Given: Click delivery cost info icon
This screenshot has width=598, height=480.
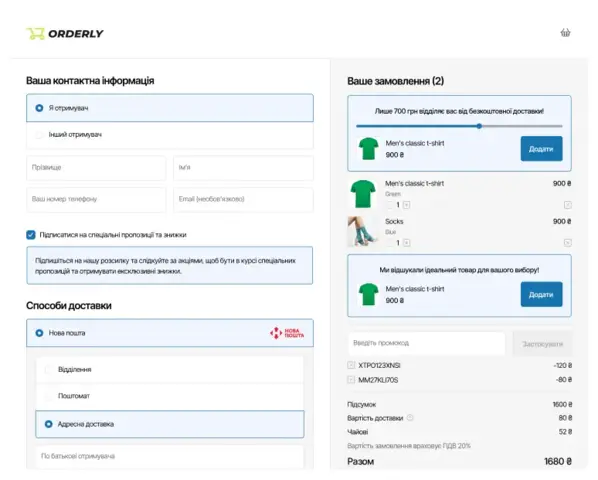Looking at the screenshot, I should click(410, 418).
